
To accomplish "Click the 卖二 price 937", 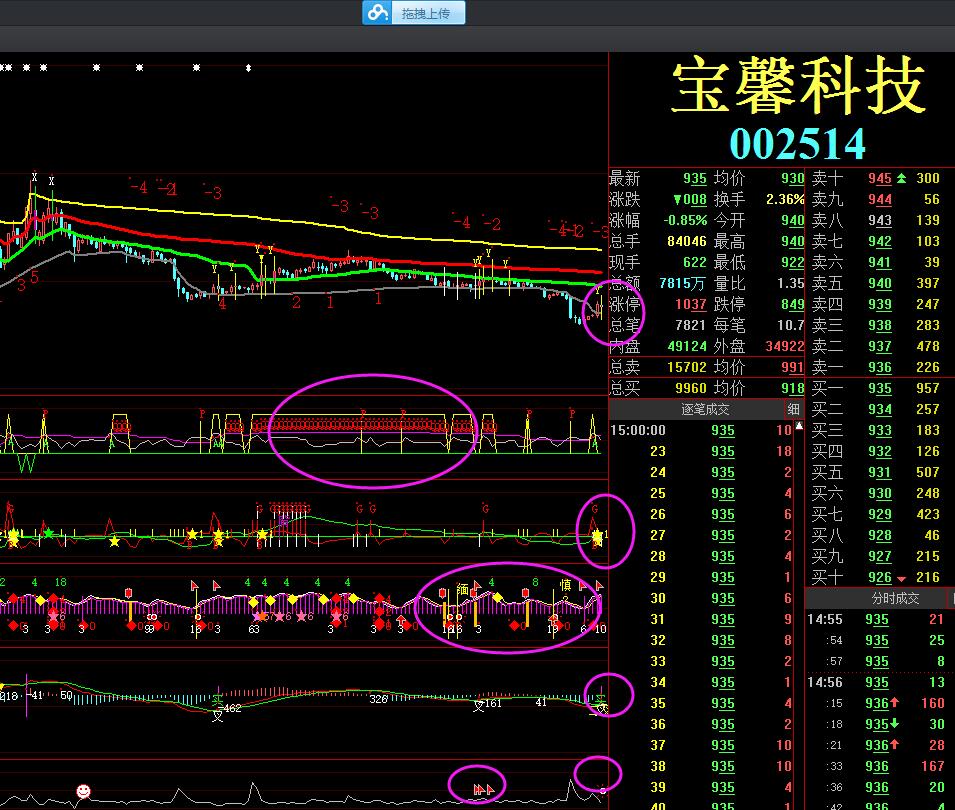I will [880, 346].
